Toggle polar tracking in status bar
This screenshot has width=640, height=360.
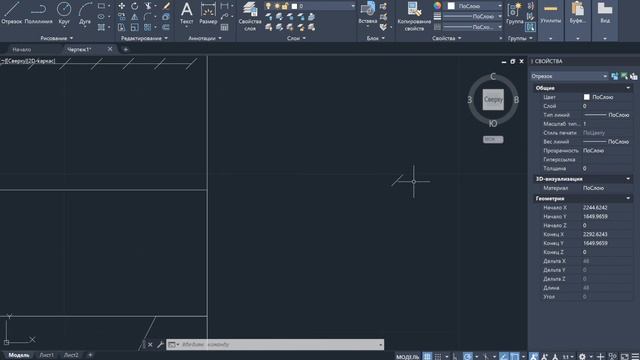click(468, 356)
